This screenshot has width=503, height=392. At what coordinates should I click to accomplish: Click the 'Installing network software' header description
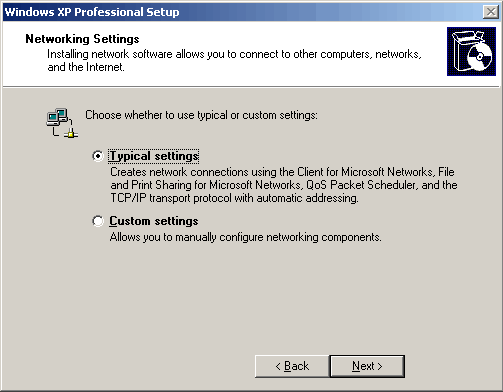pyautogui.click(x=234, y=60)
